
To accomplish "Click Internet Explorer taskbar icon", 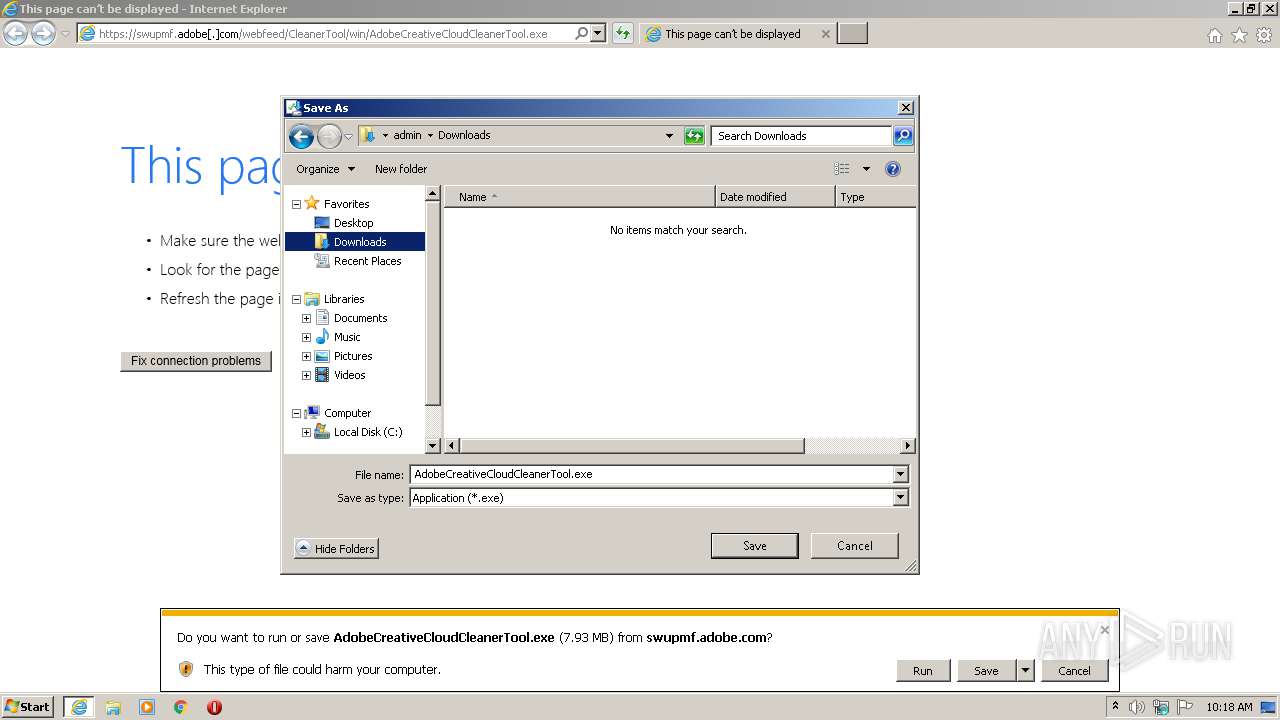I will (x=79, y=707).
